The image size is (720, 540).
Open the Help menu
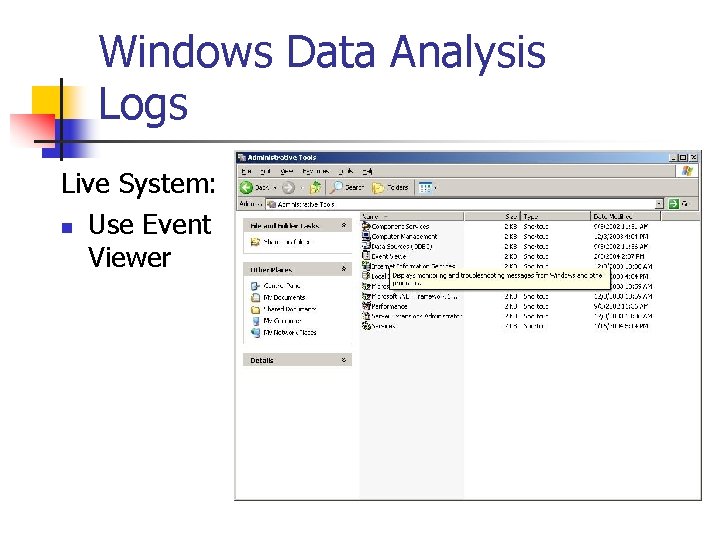click(x=367, y=171)
